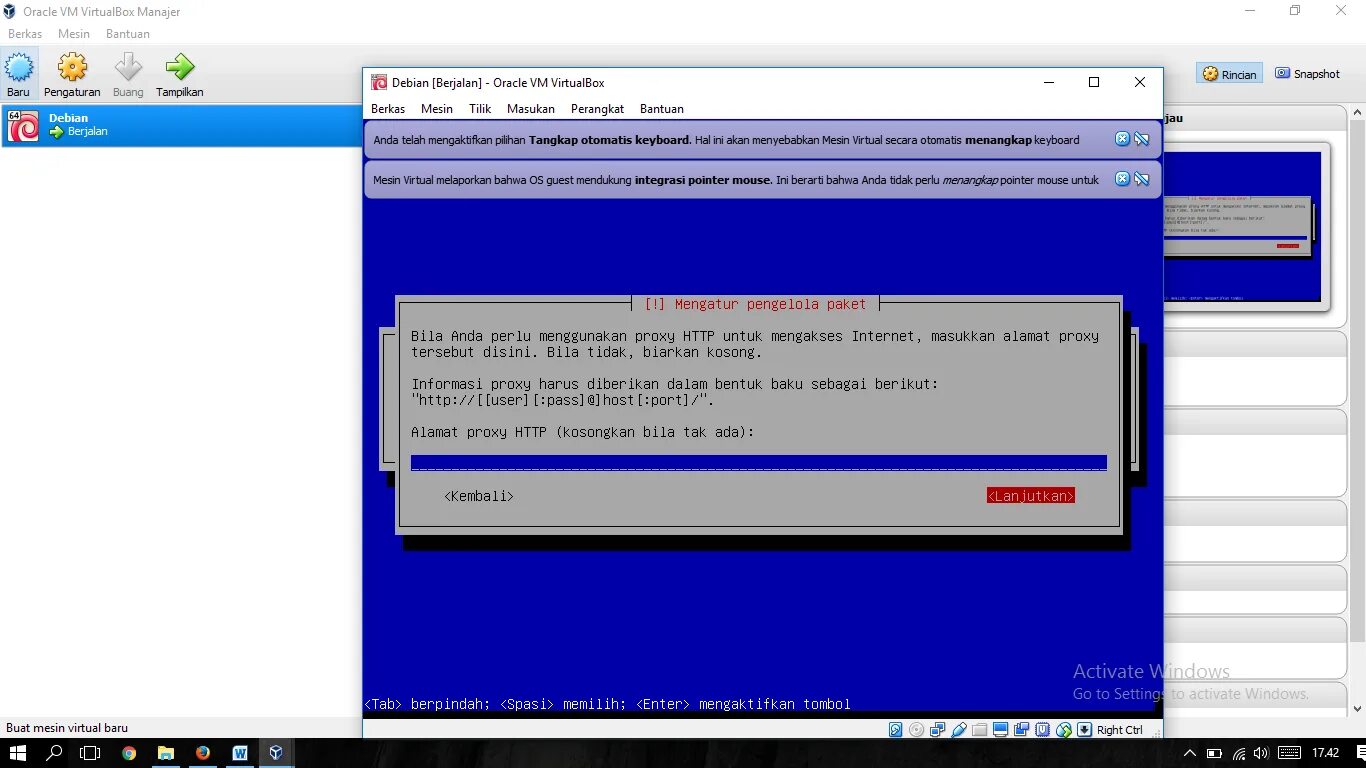Open Bantuan menu in Debian VM window

(x=662, y=109)
